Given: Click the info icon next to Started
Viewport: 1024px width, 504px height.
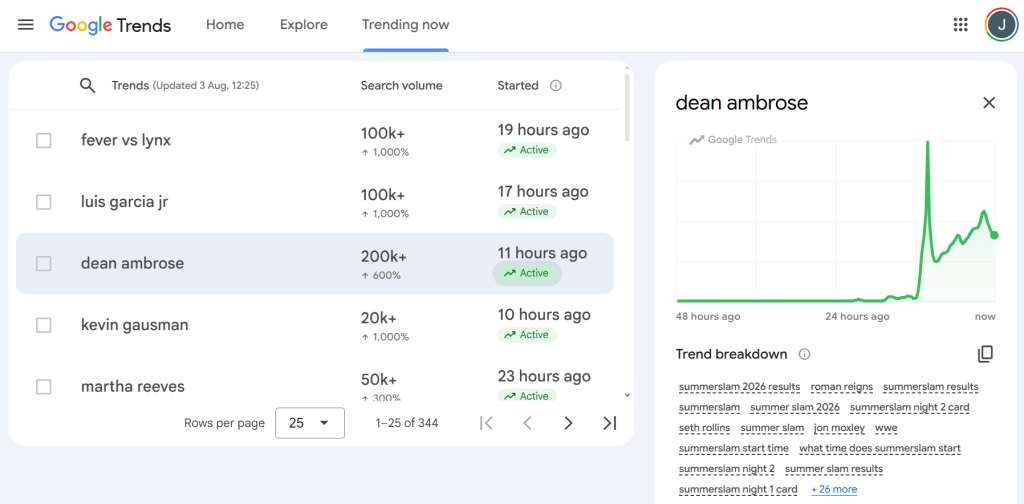Looking at the screenshot, I should 556,86.
